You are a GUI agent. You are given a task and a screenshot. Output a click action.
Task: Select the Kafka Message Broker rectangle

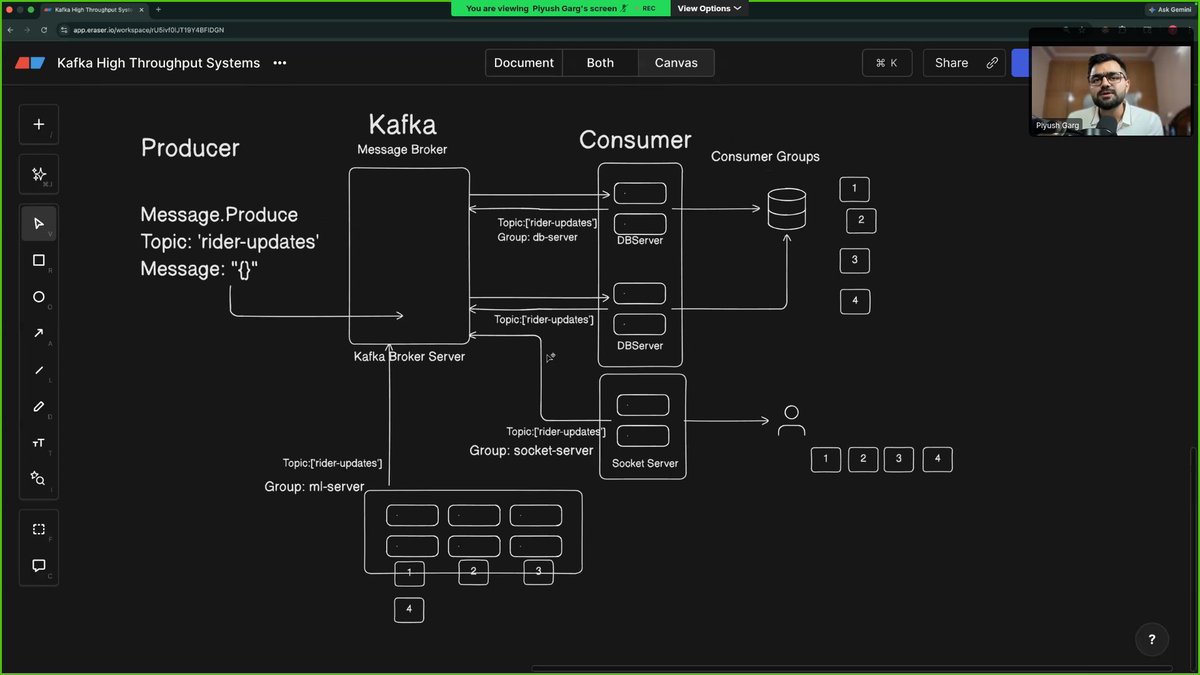(x=409, y=256)
